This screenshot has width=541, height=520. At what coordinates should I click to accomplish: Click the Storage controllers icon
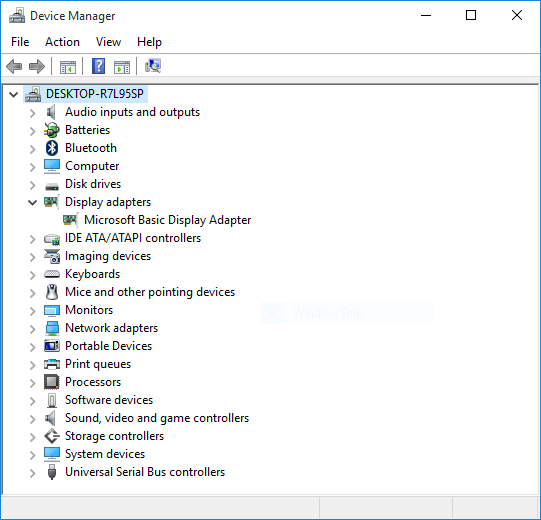tap(52, 436)
